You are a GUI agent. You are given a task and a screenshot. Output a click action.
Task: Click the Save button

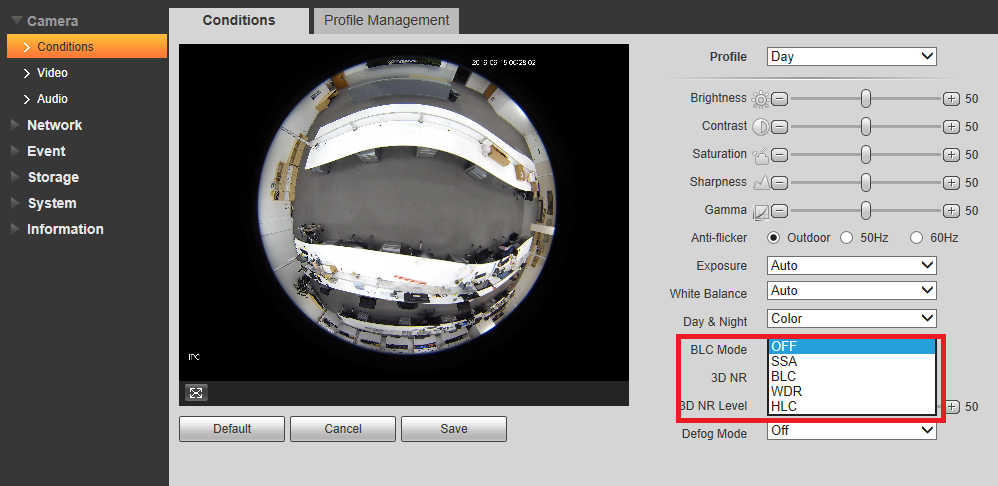(x=454, y=429)
